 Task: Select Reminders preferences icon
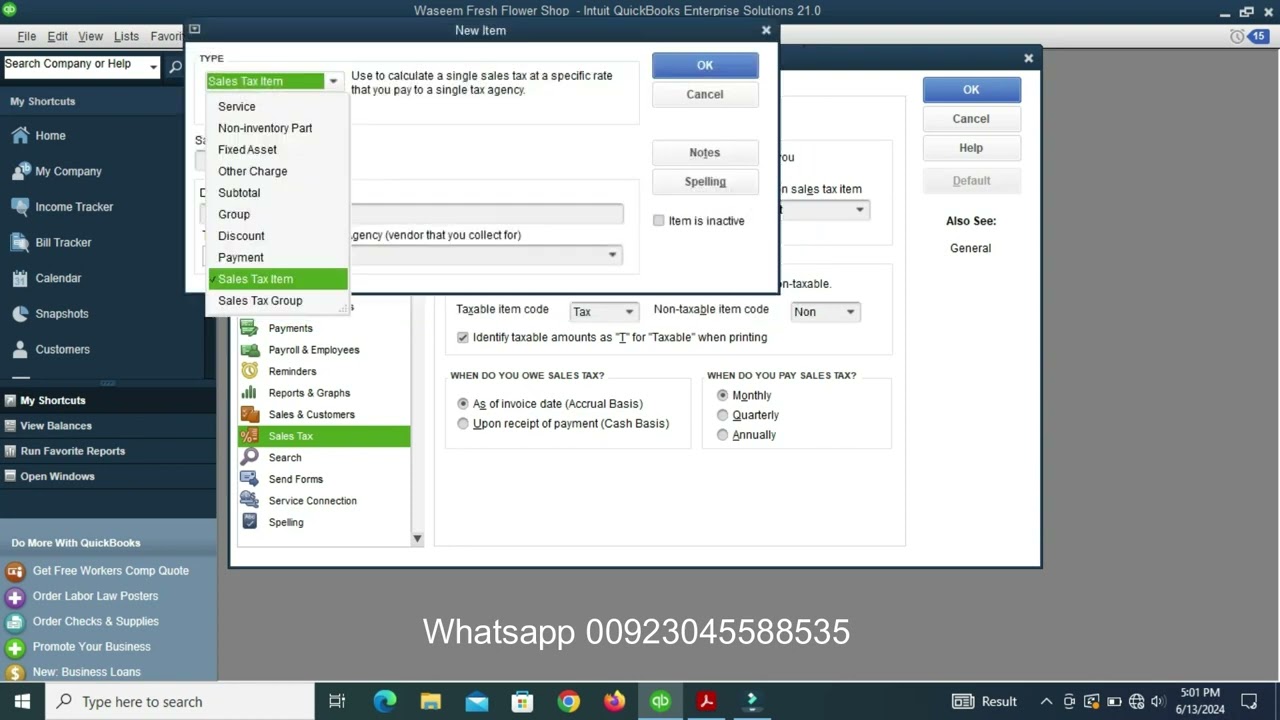(250, 371)
